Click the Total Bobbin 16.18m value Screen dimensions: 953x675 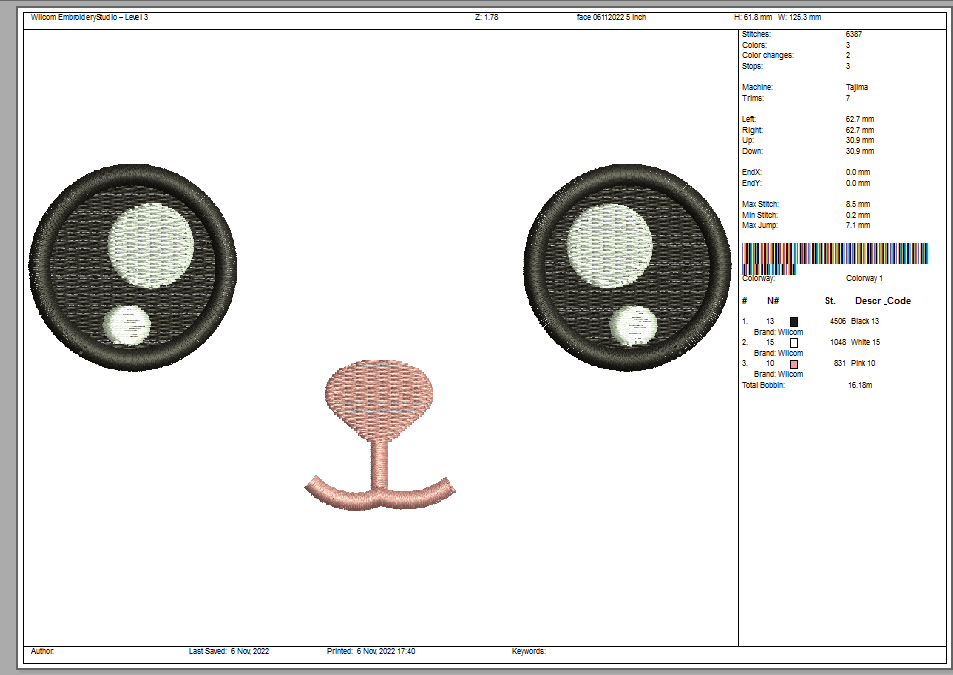click(x=860, y=385)
